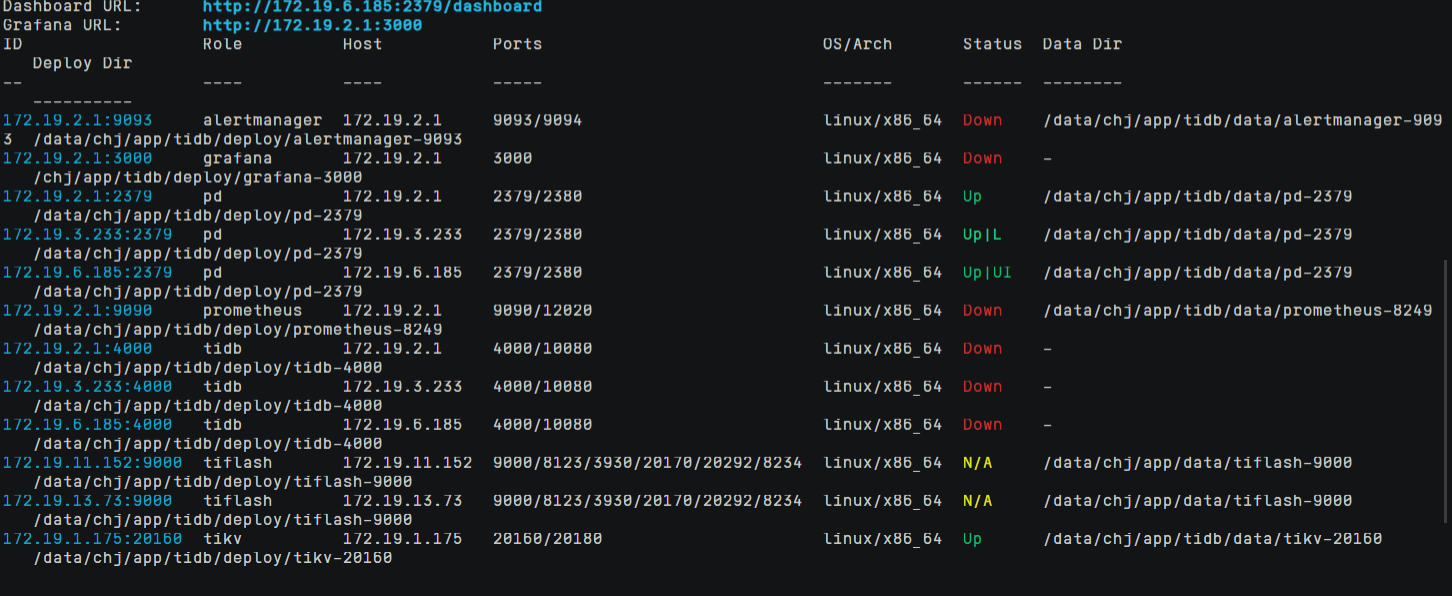The image size is (1452, 596).
Task: Click the Ports column header
Action: tap(517, 44)
